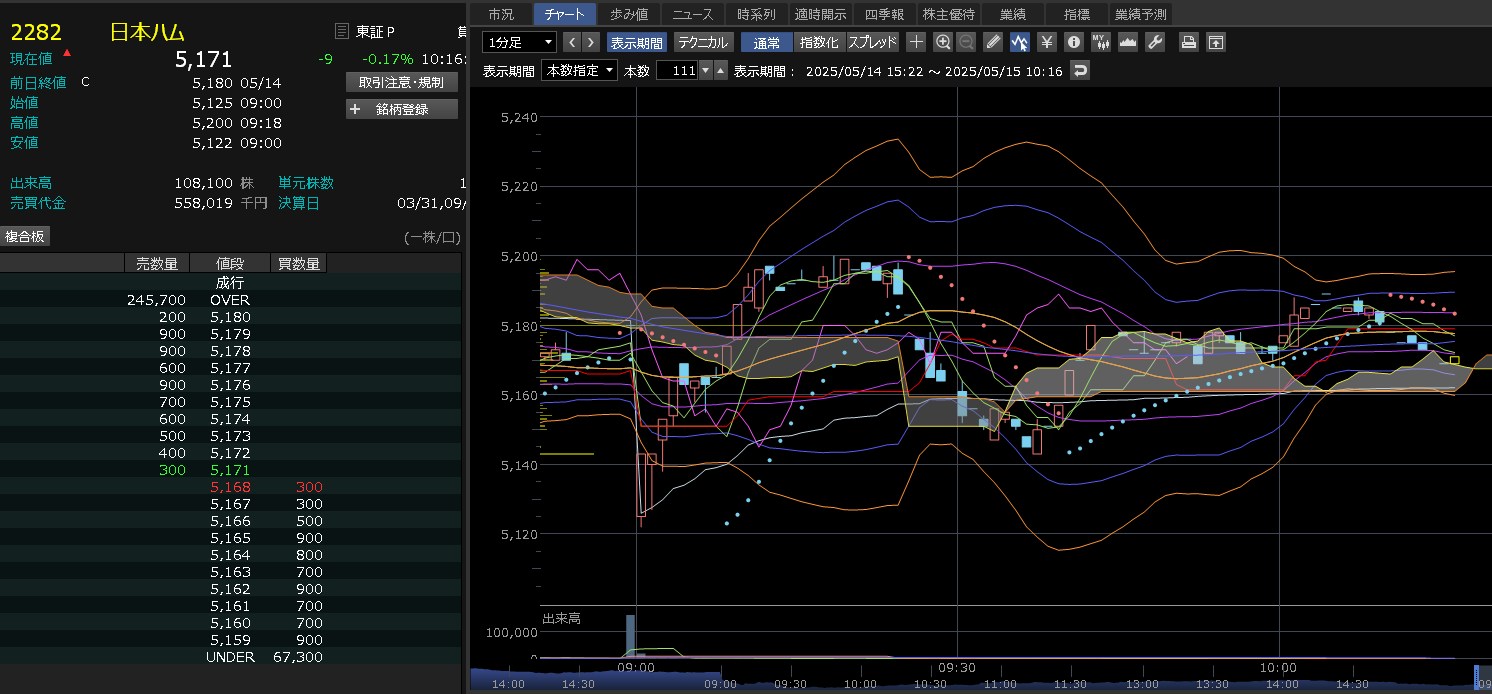Click the 本数 input field showing 111
This screenshot has width=1492, height=694.
click(676, 71)
